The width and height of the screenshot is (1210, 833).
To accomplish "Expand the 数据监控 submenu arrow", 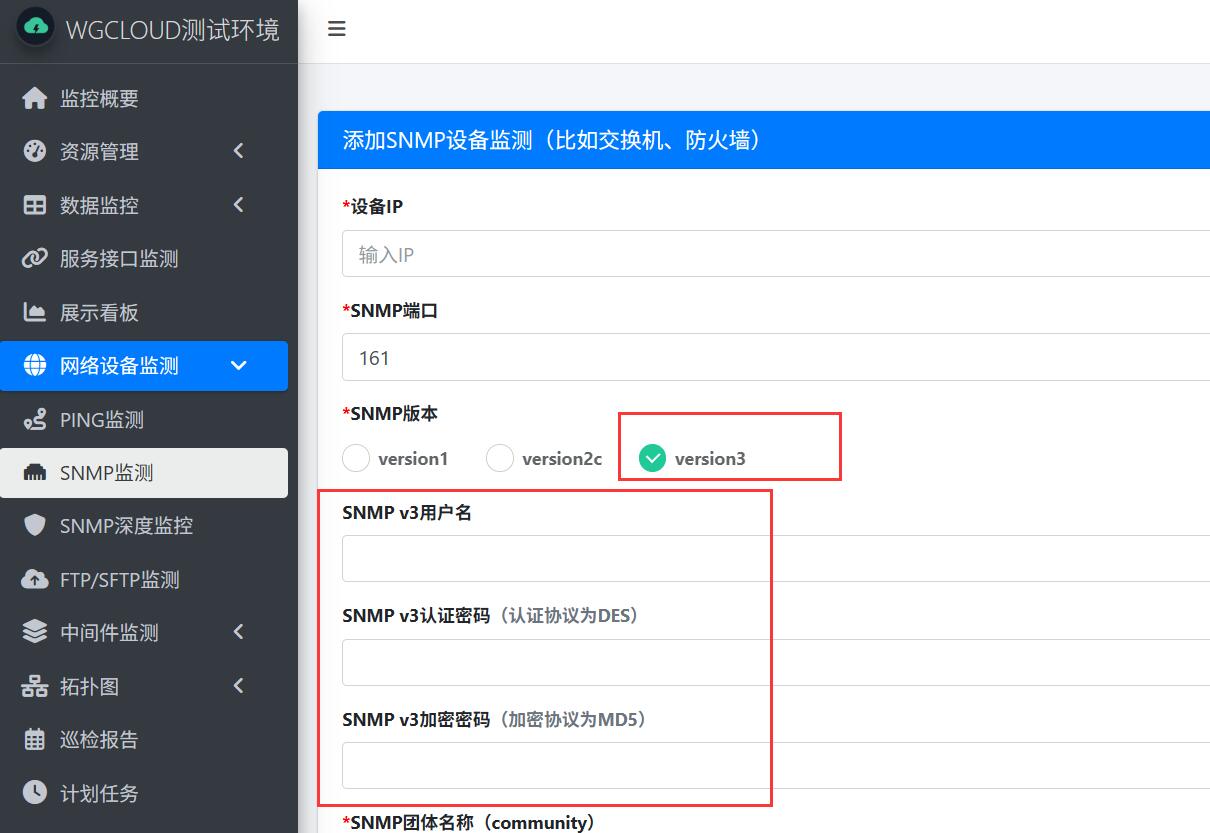I will pyautogui.click(x=238, y=205).
